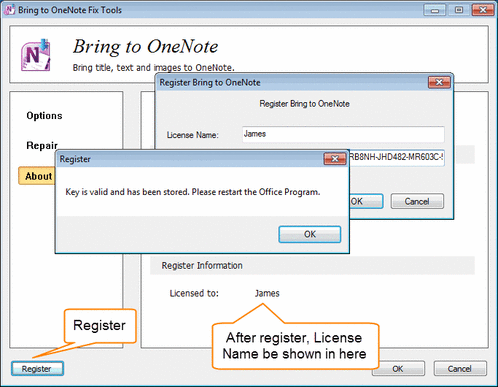Click OK in the Fix Tools window's bottom row
This screenshot has height=387, width=498.
click(398, 369)
